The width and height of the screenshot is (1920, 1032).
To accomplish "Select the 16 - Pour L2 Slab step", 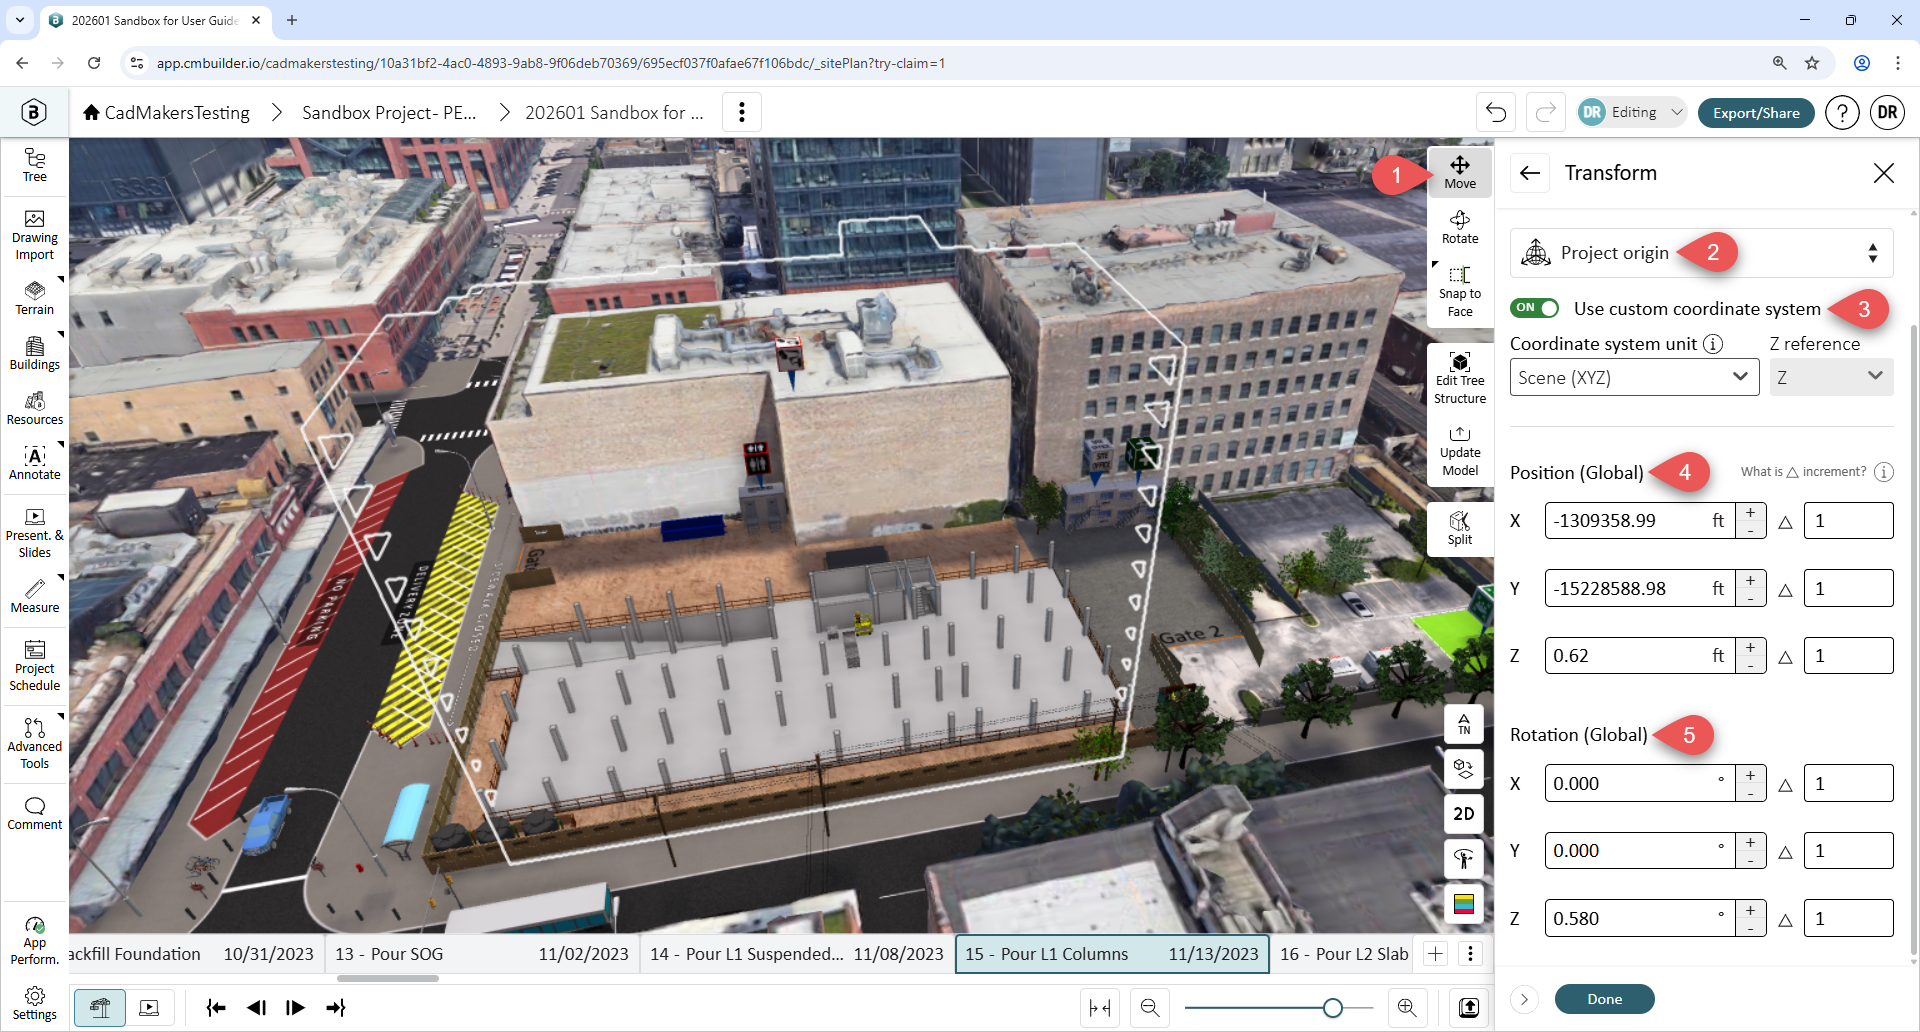I will pos(1343,954).
